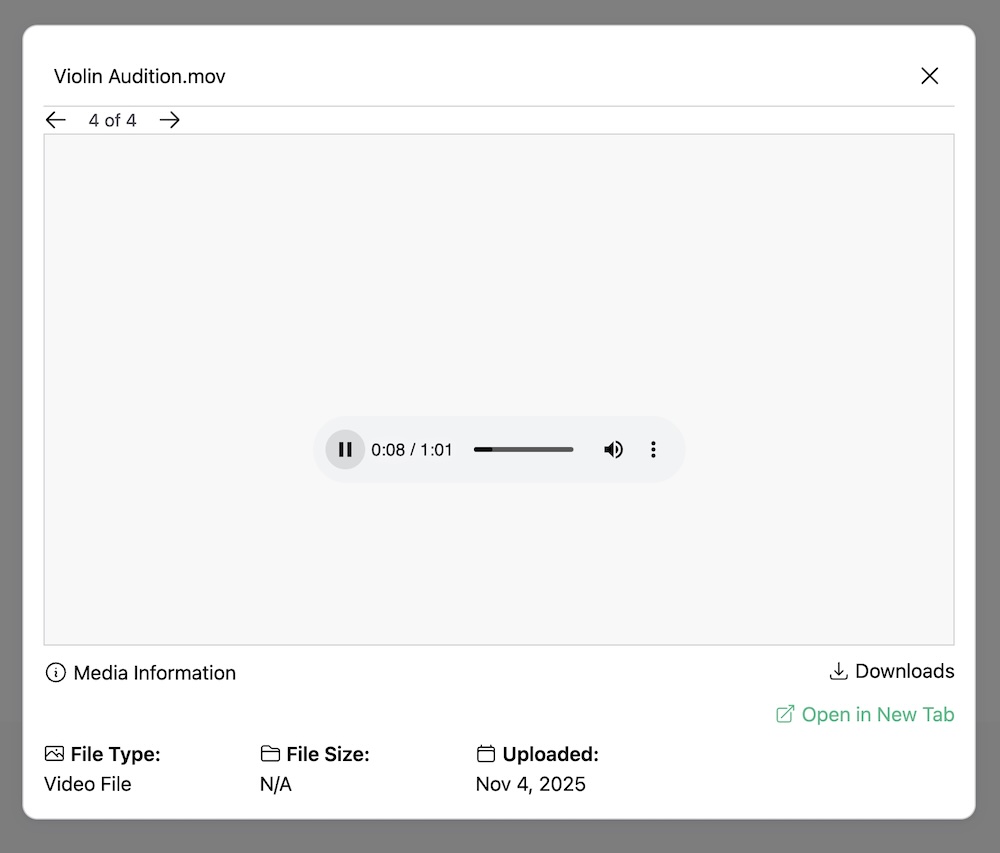Click the File Size folder icon

click(x=270, y=754)
